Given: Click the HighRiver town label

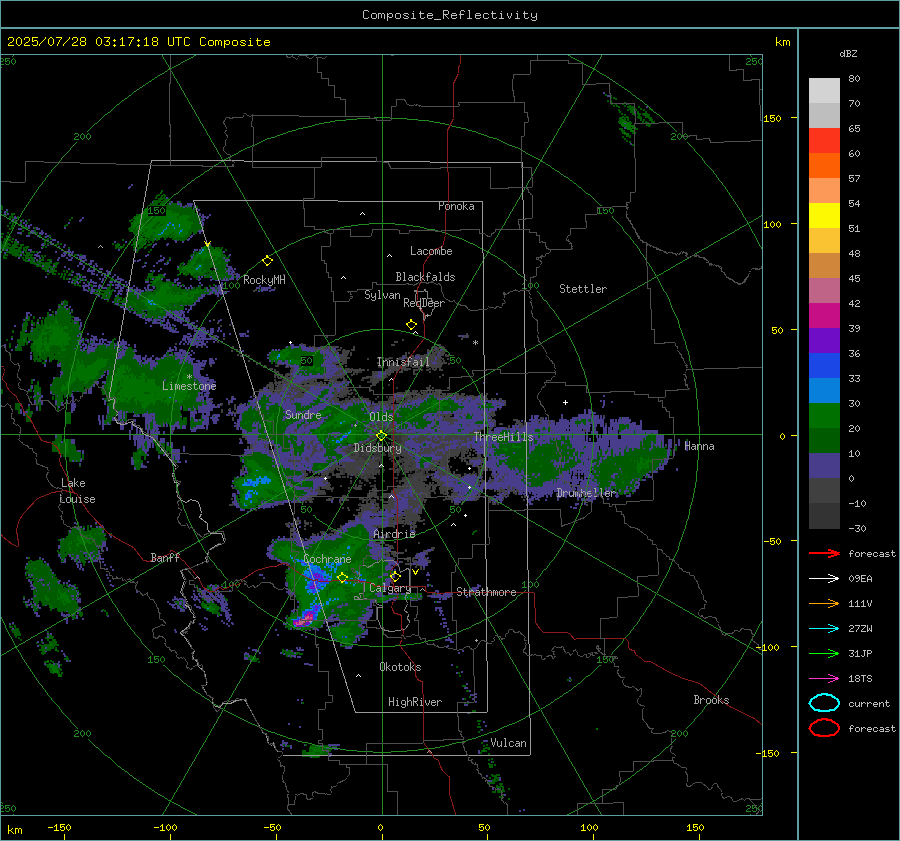Looking at the screenshot, I should point(415,702).
